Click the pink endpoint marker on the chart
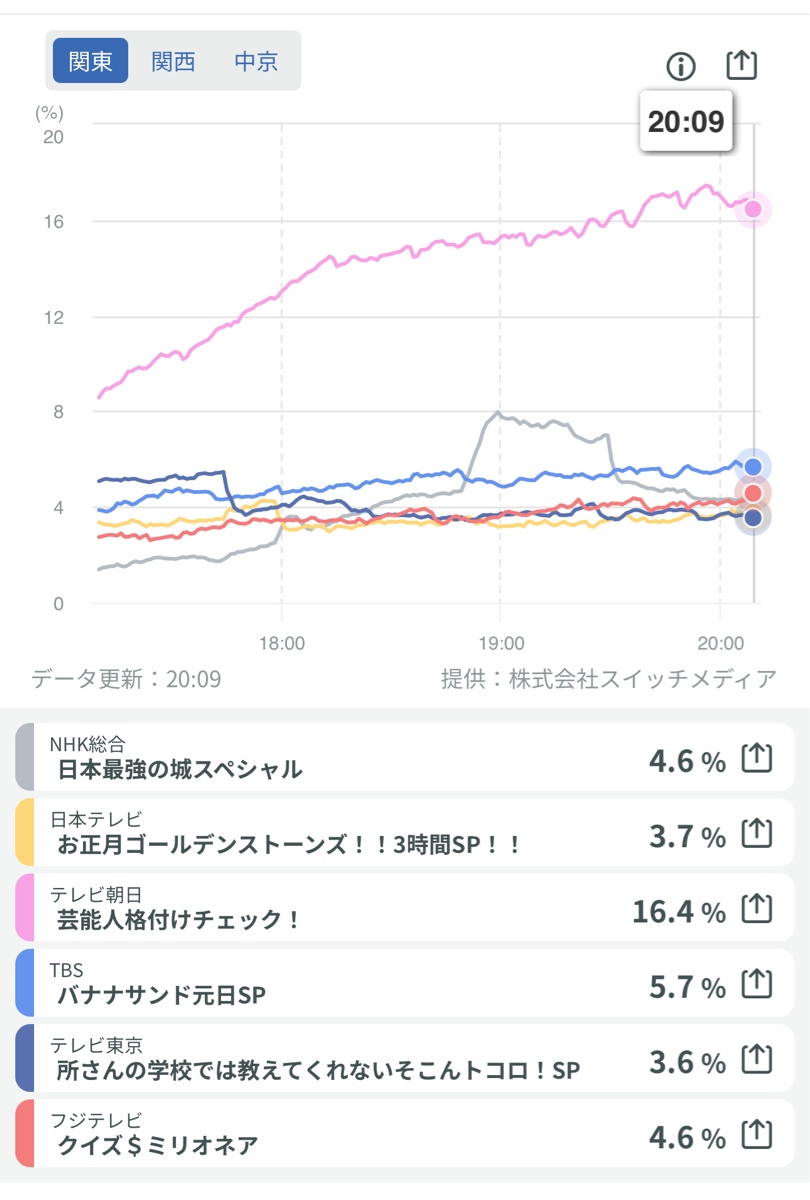810x1200 pixels. [x=751, y=208]
